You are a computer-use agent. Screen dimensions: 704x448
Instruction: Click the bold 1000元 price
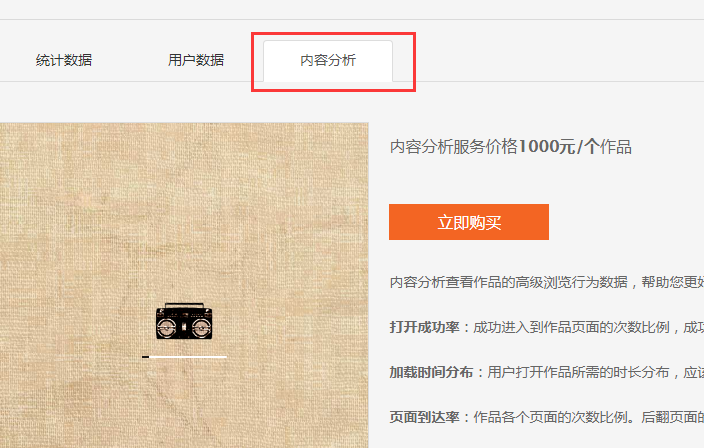coord(546,147)
